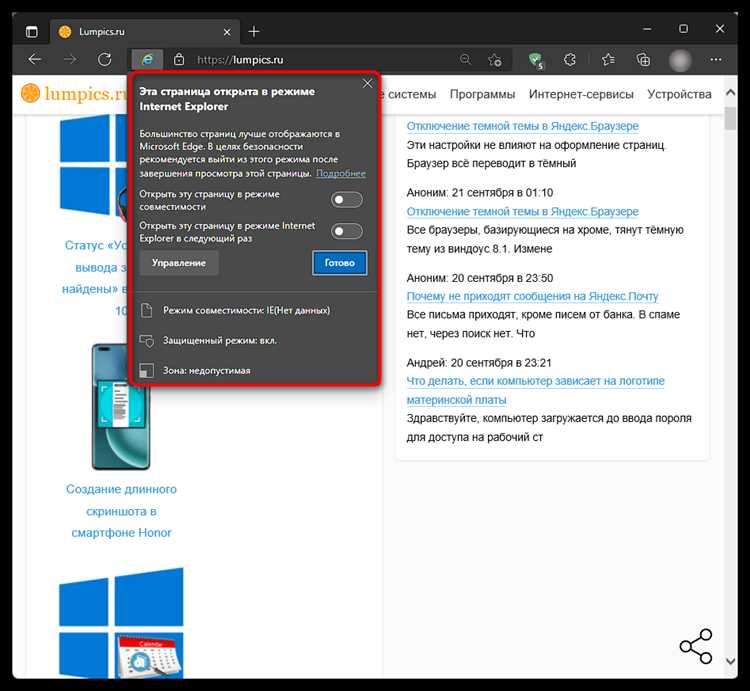This screenshot has height=691, width=750.
Task: Open Создание длинного скриншота в смартфоне Honor link
Action: [x=121, y=511]
